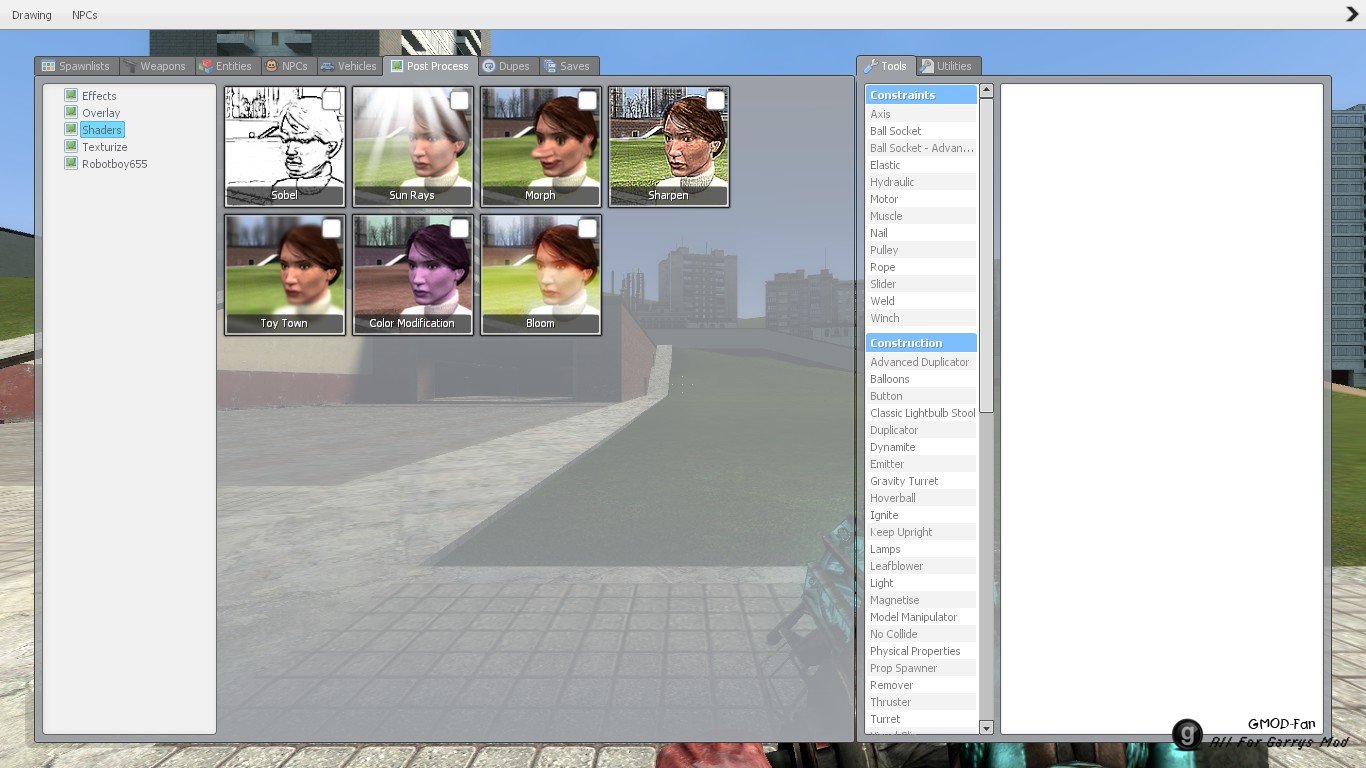Select the Remover tool
Image resolution: width=1366 pixels, height=768 pixels.
click(x=921, y=685)
